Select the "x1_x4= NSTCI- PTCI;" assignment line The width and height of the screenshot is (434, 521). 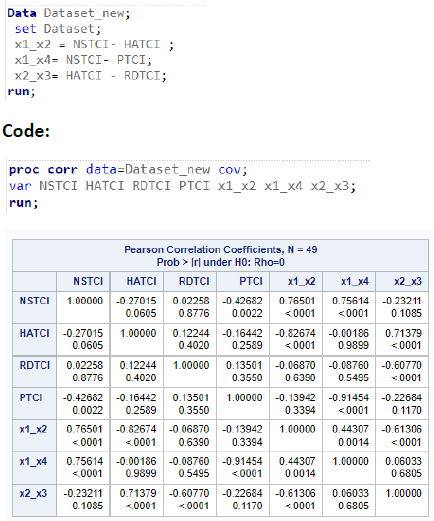[83, 60]
